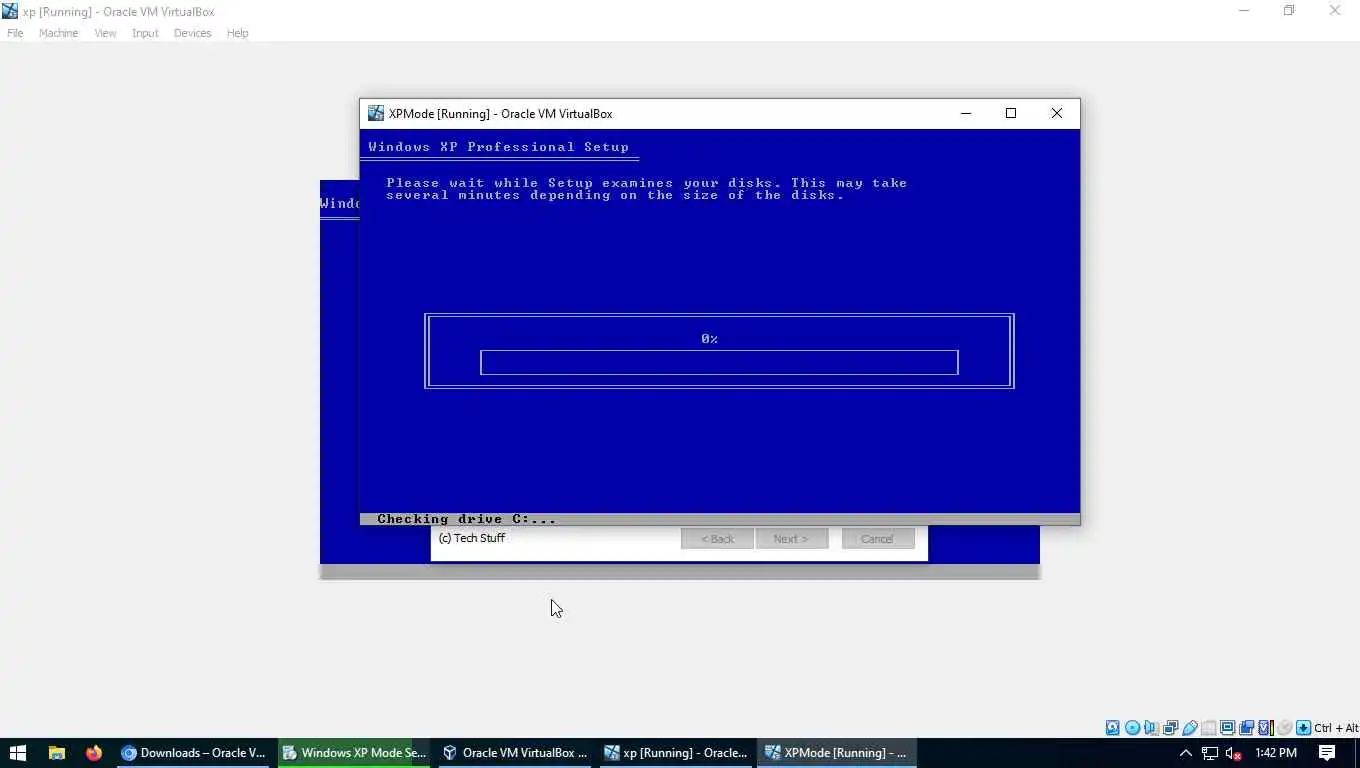Image resolution: width=1360 pixels, height=768 pixels.
Task: Click the network icon in system tray
Action: tap(1210, 753)
